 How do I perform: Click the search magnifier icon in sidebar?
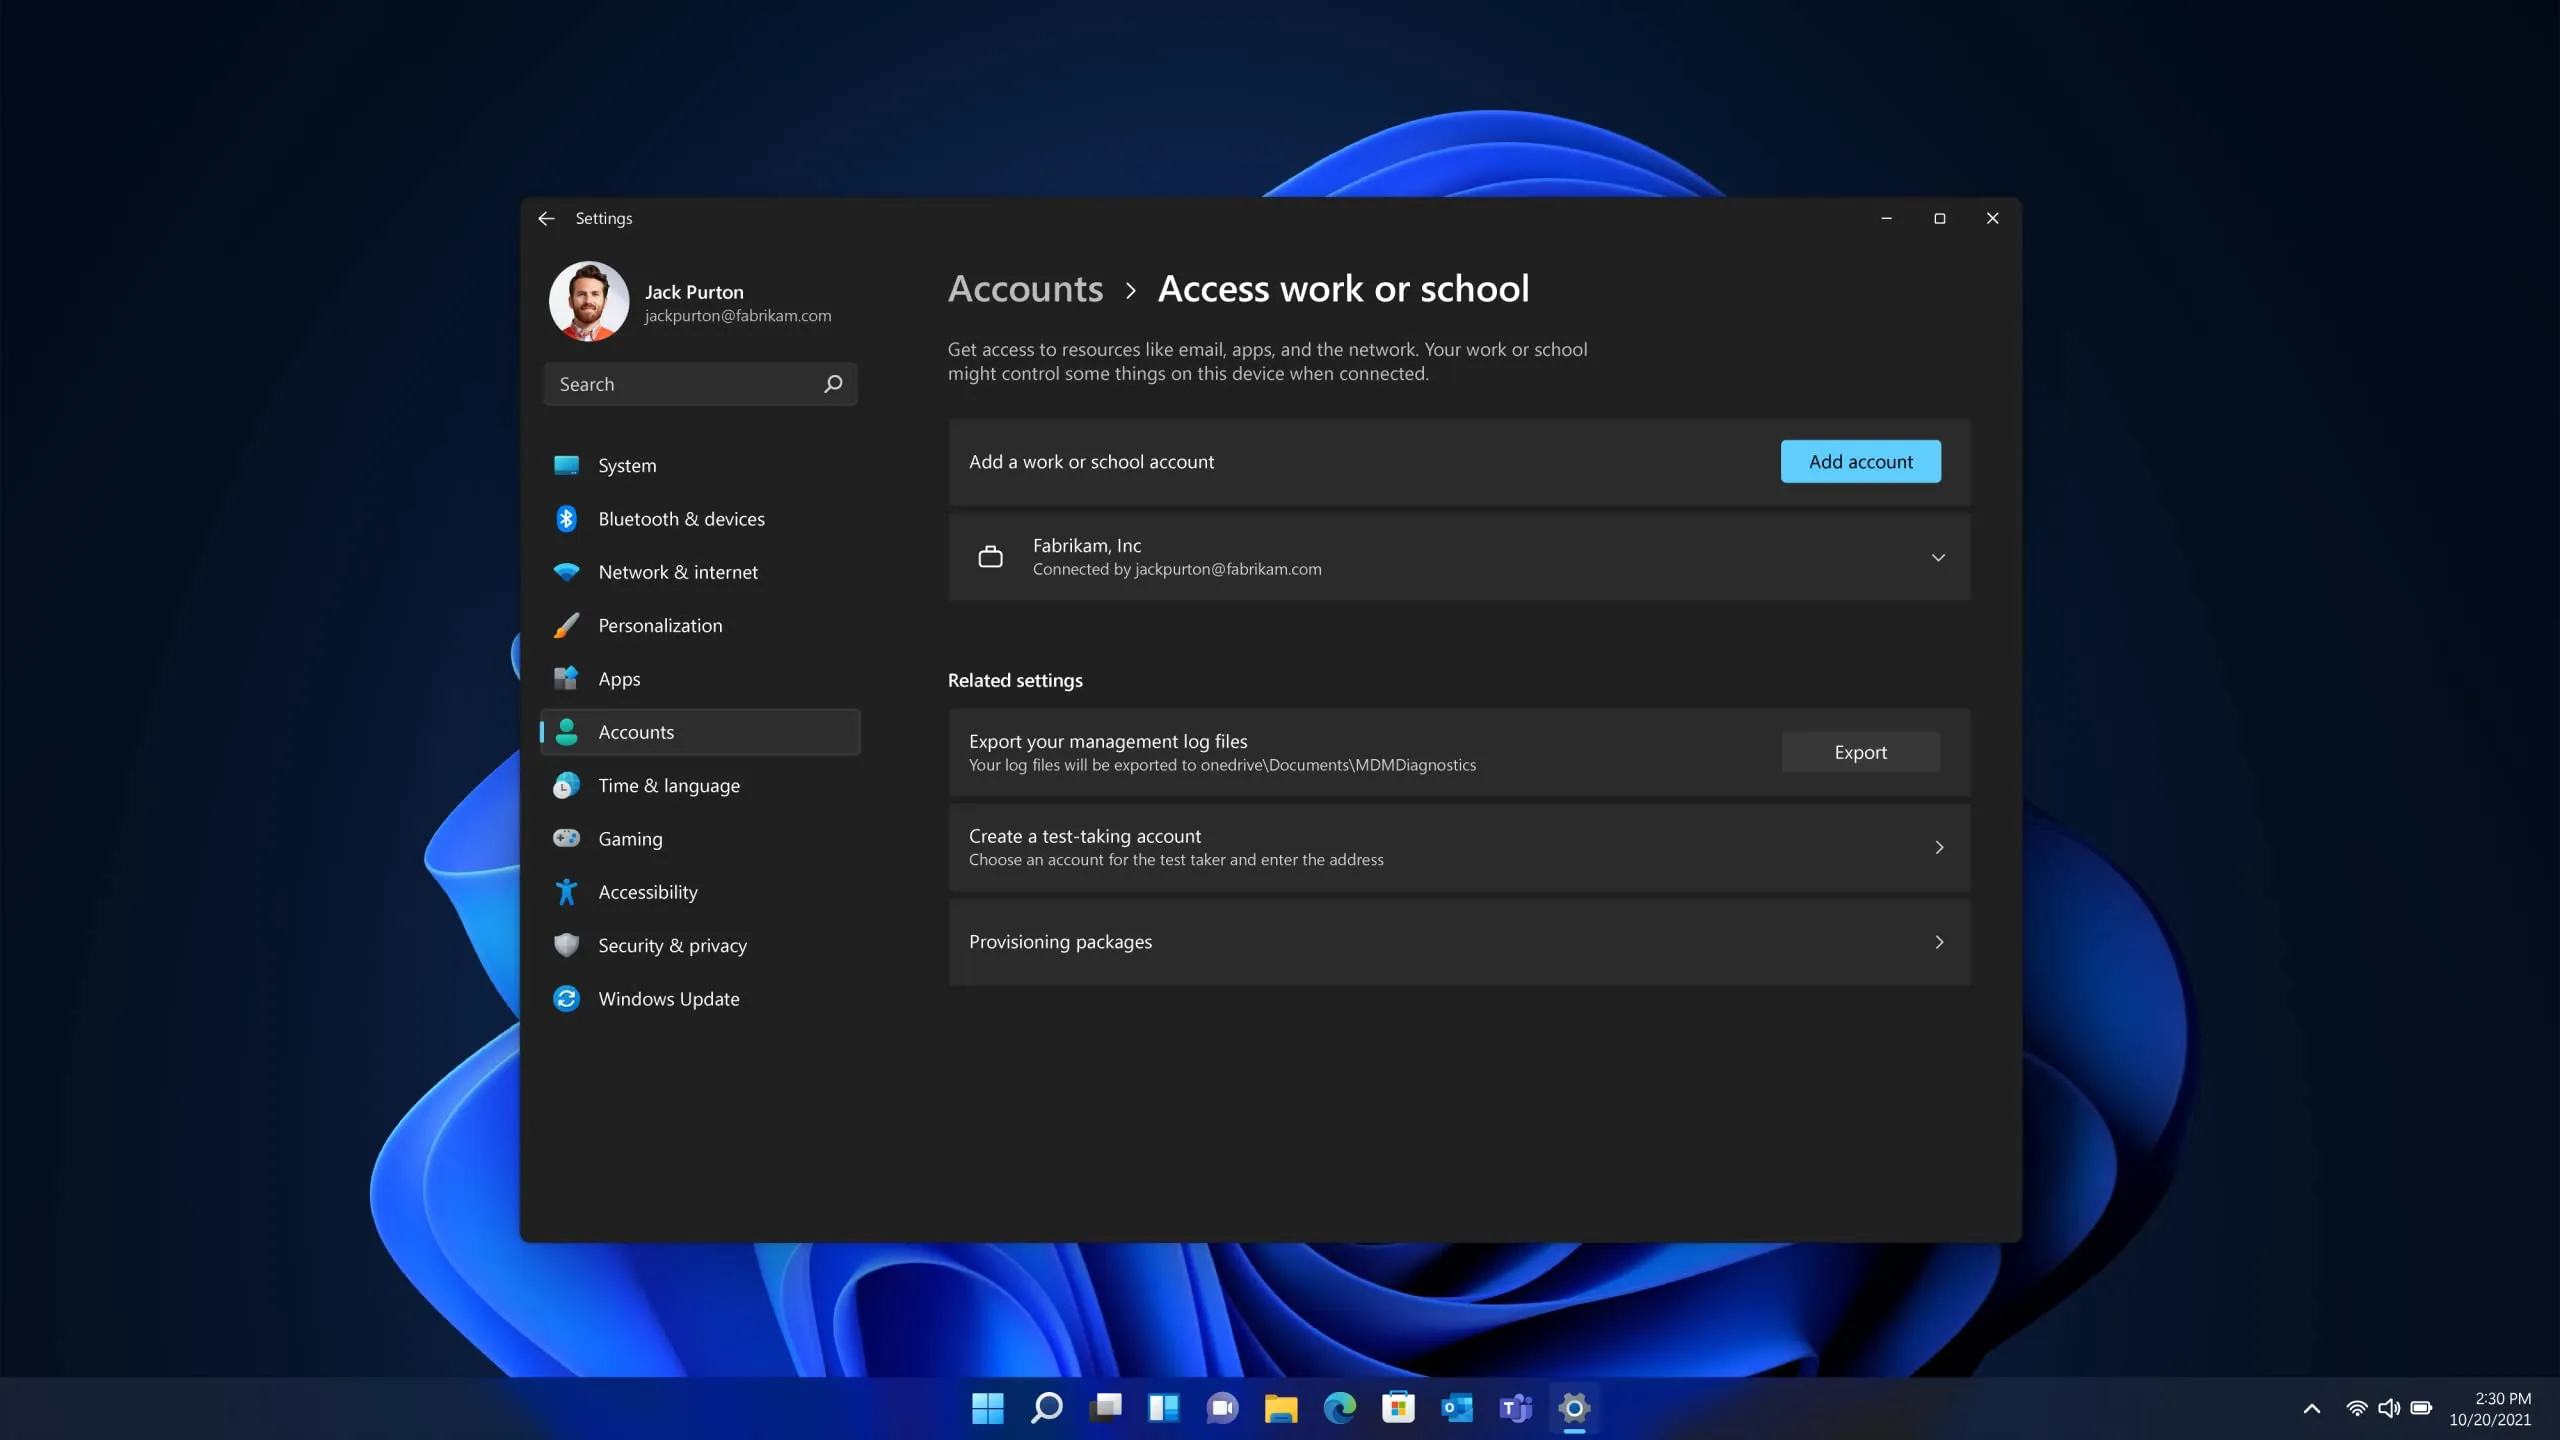(x=832, y=384)
